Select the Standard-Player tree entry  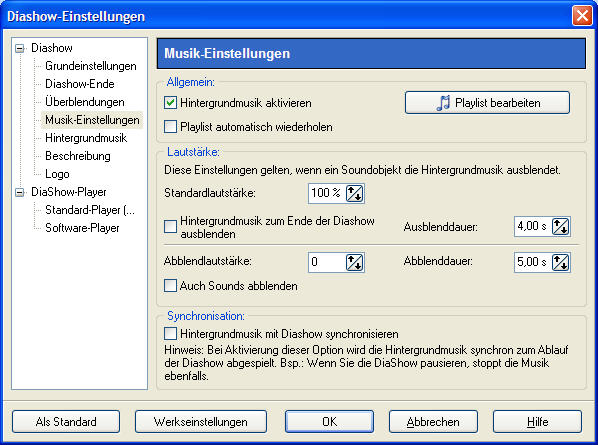pos(90,210)
